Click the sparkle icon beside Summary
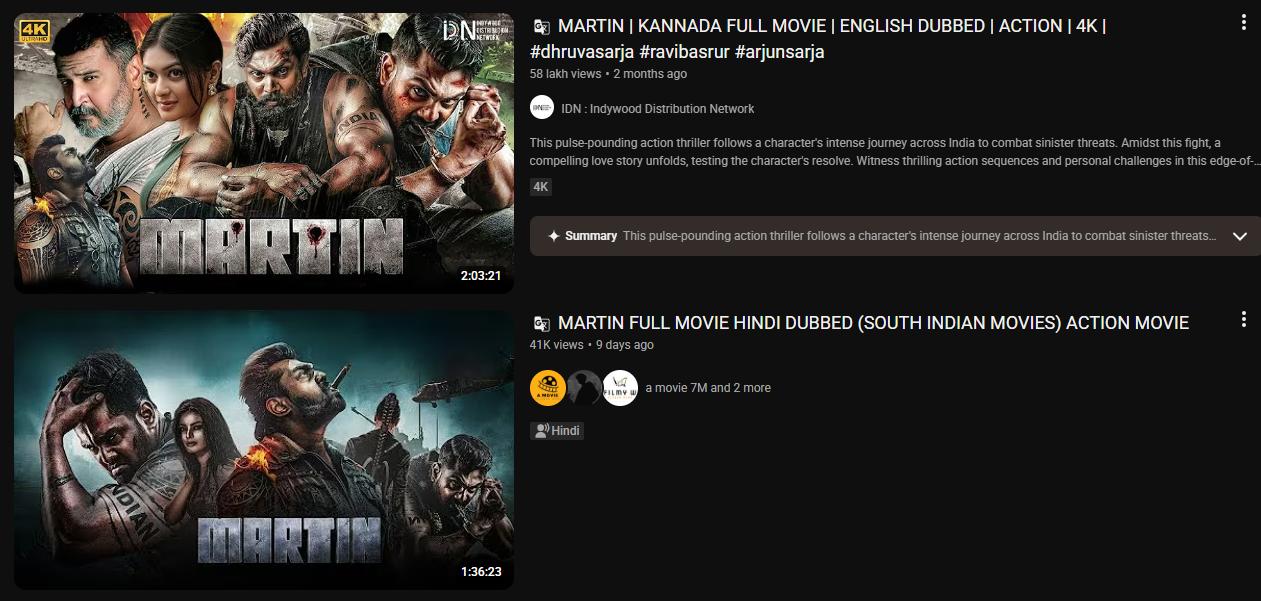This screenshot has width=1261, height=601. coord(553,236)
